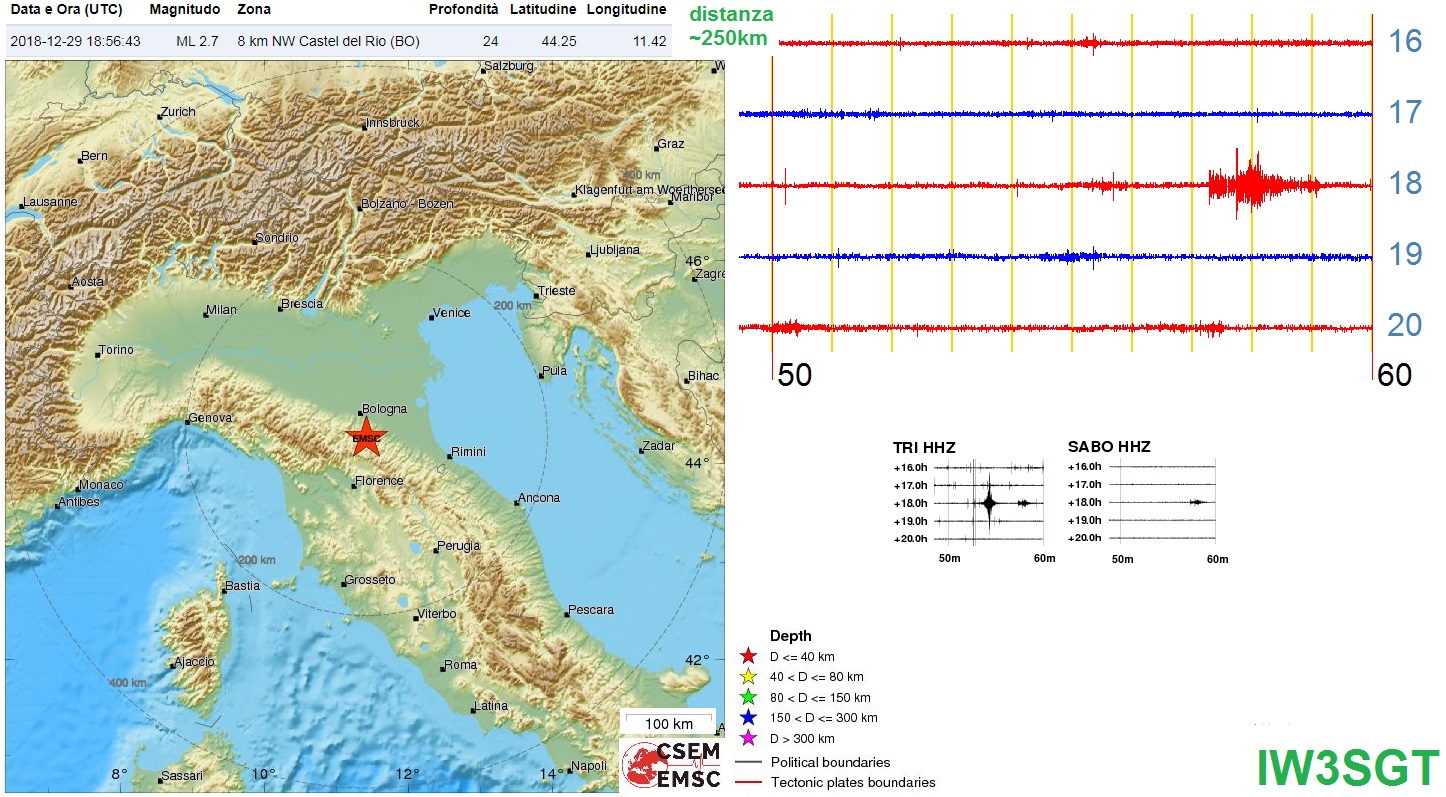Click the 'Political boundaries' legend entry
Image resolution: width=1446 pixels, height=797 pixels.
click(x=830, y=762)
